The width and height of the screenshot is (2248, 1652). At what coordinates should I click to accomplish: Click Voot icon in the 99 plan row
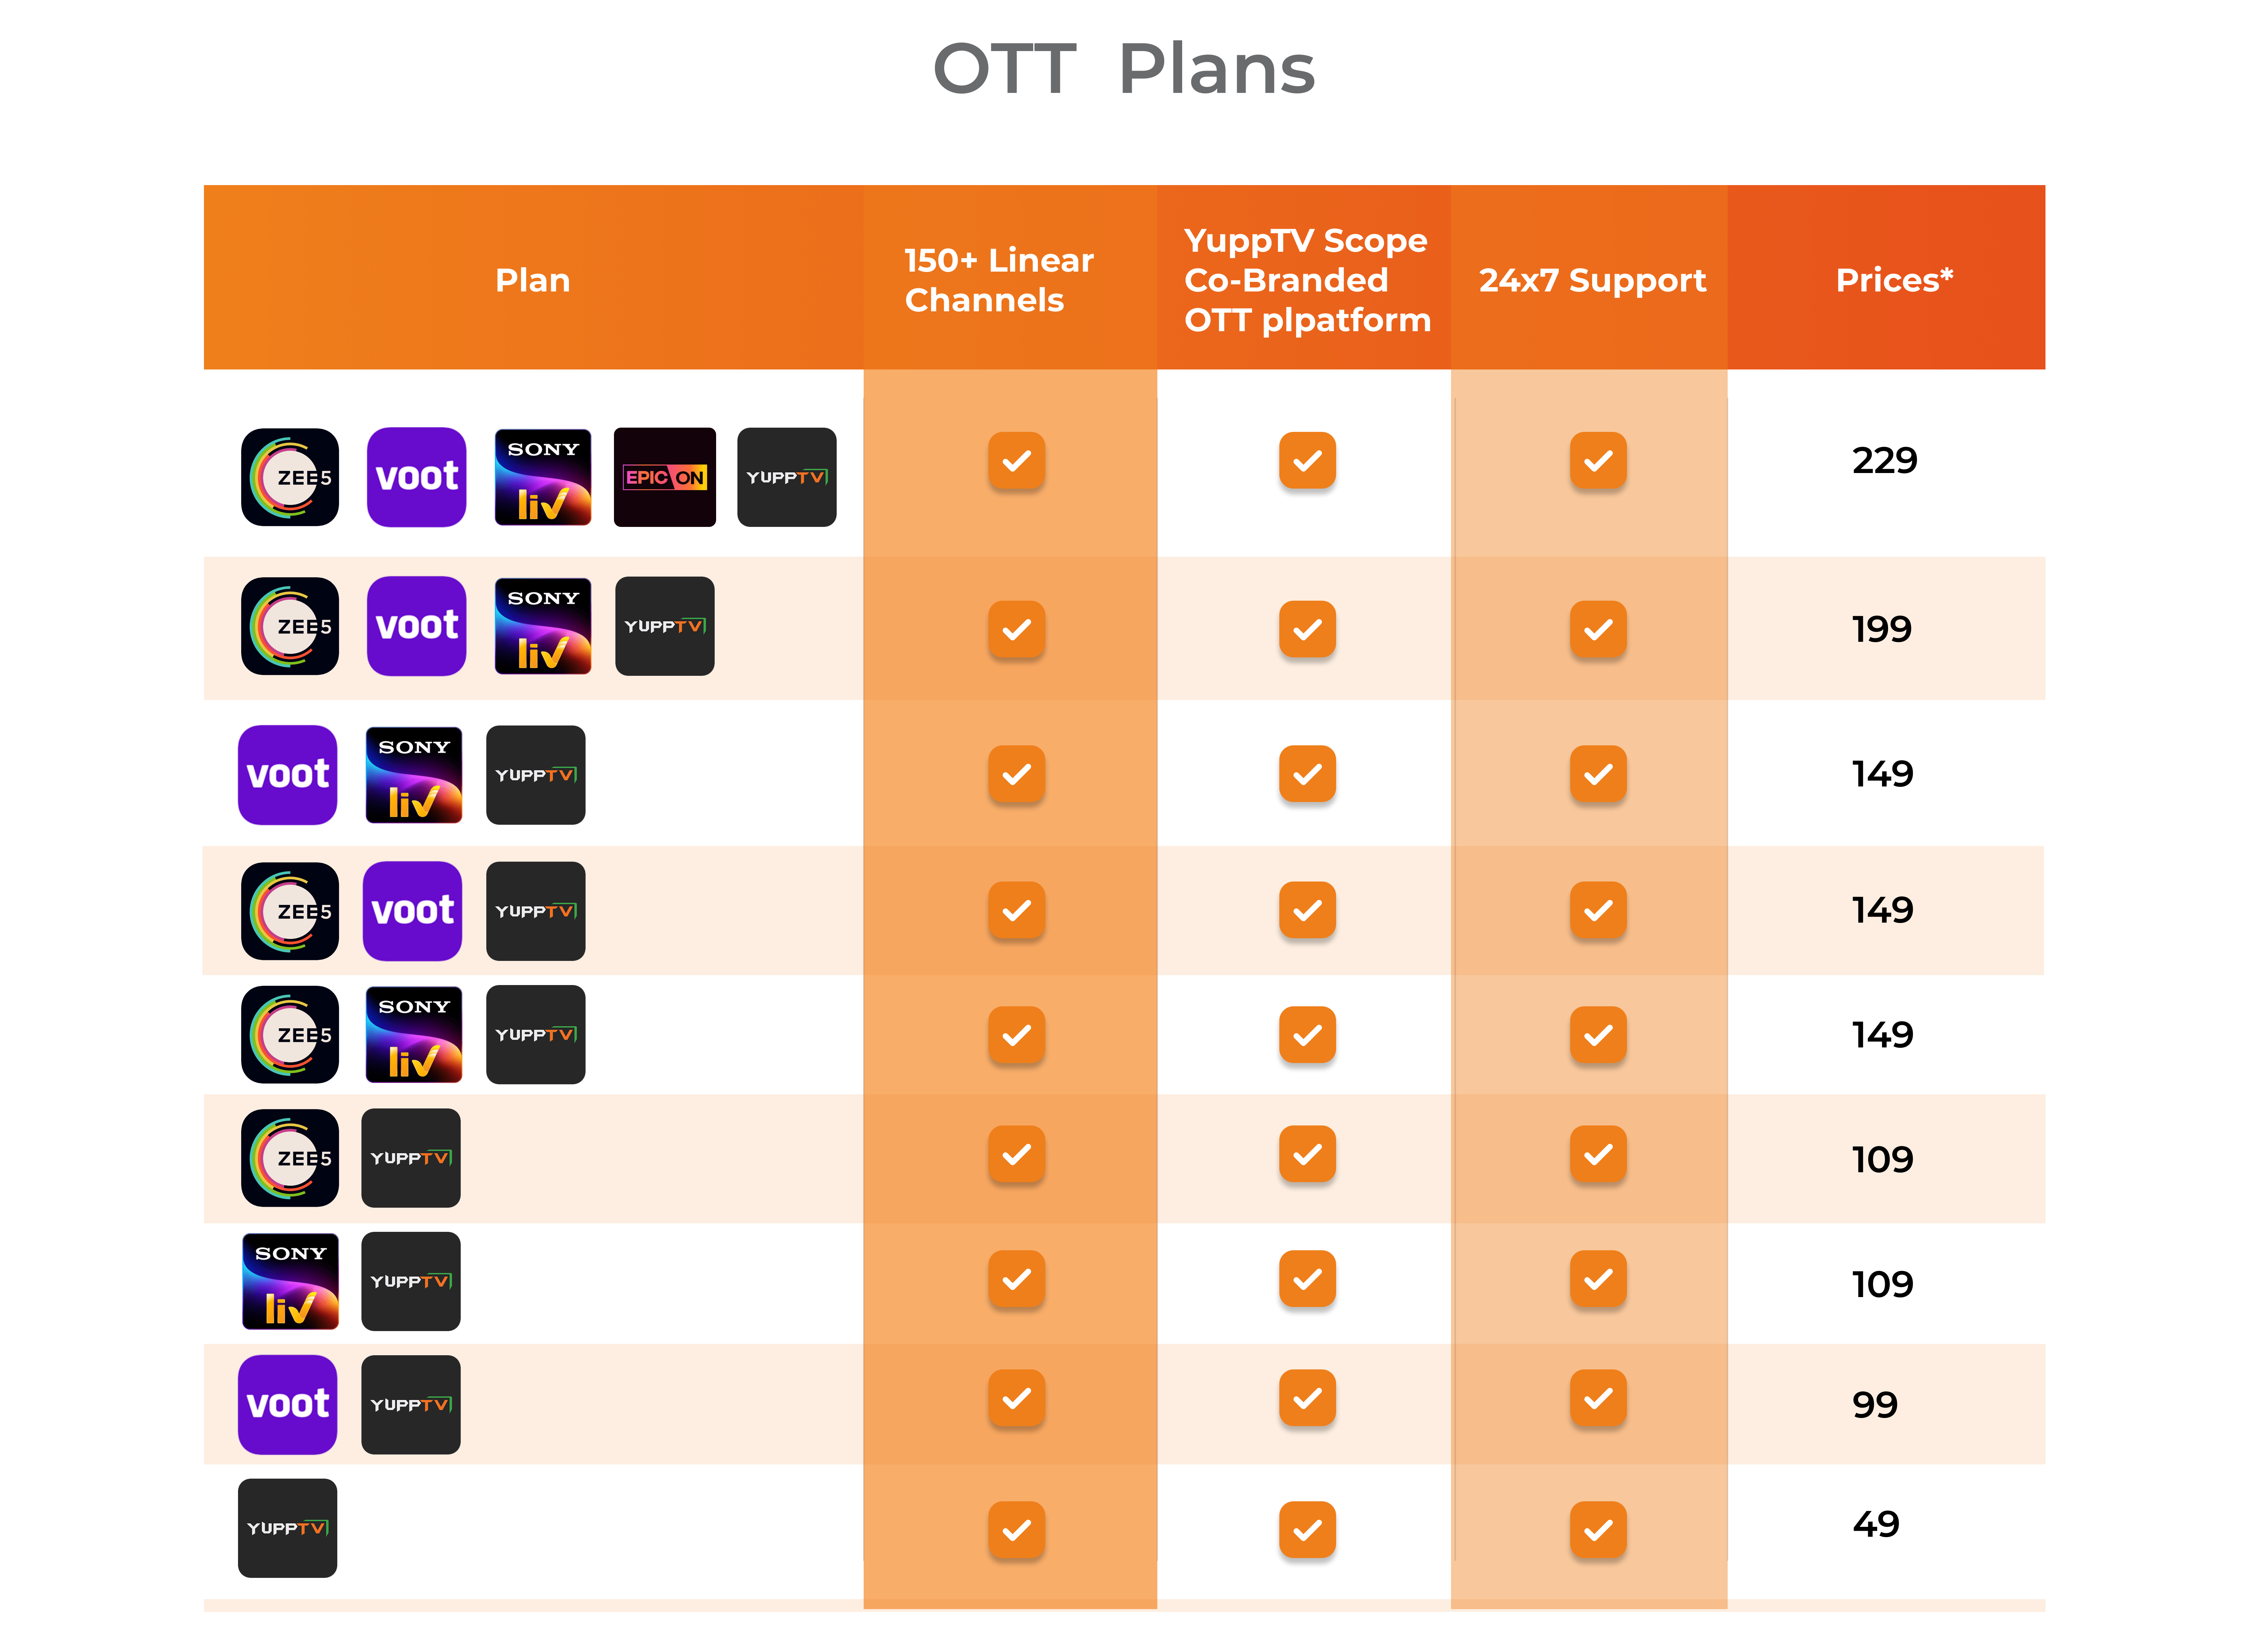[x=288, y=1404]
